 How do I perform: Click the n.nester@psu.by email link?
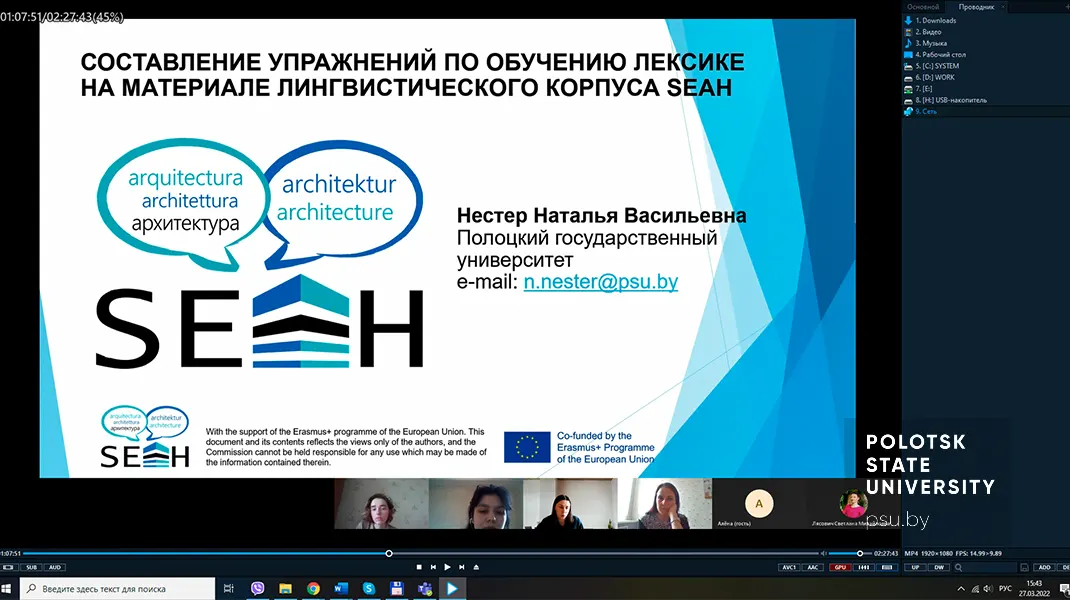click(x=601, y=282)
